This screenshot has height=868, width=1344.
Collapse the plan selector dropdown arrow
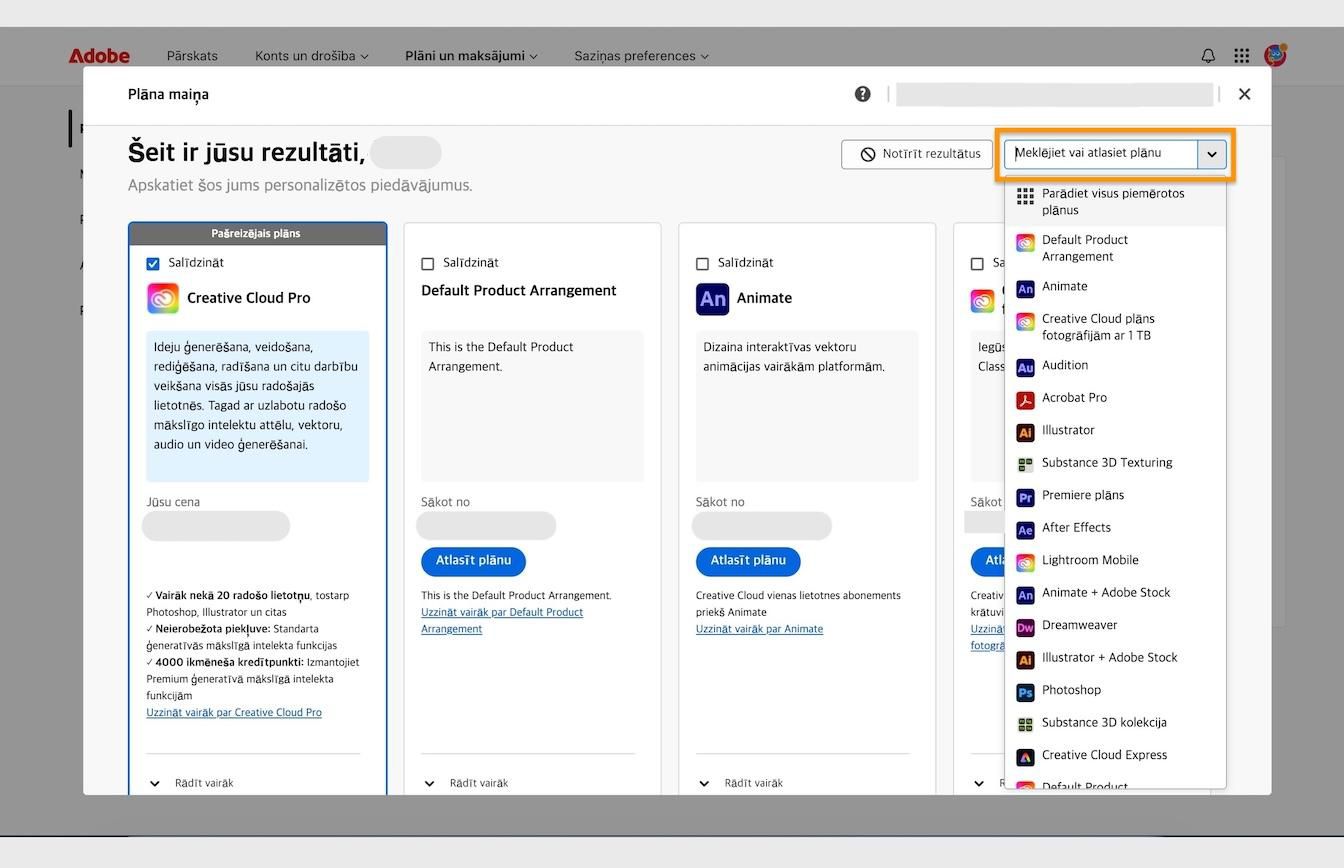(x=1212, y=155)
